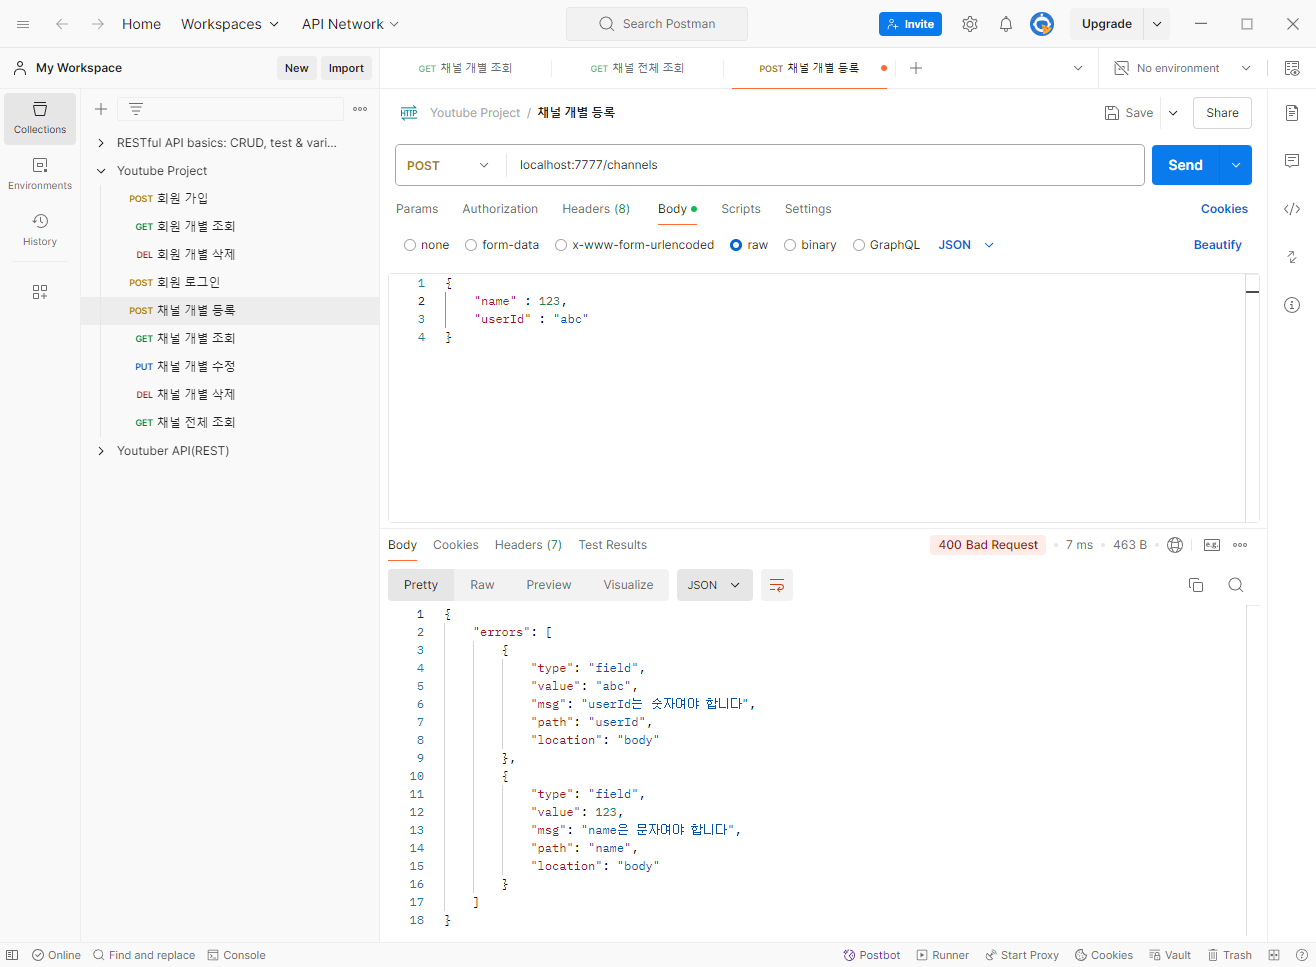Open a new request tab with plus

pos(916,68)
